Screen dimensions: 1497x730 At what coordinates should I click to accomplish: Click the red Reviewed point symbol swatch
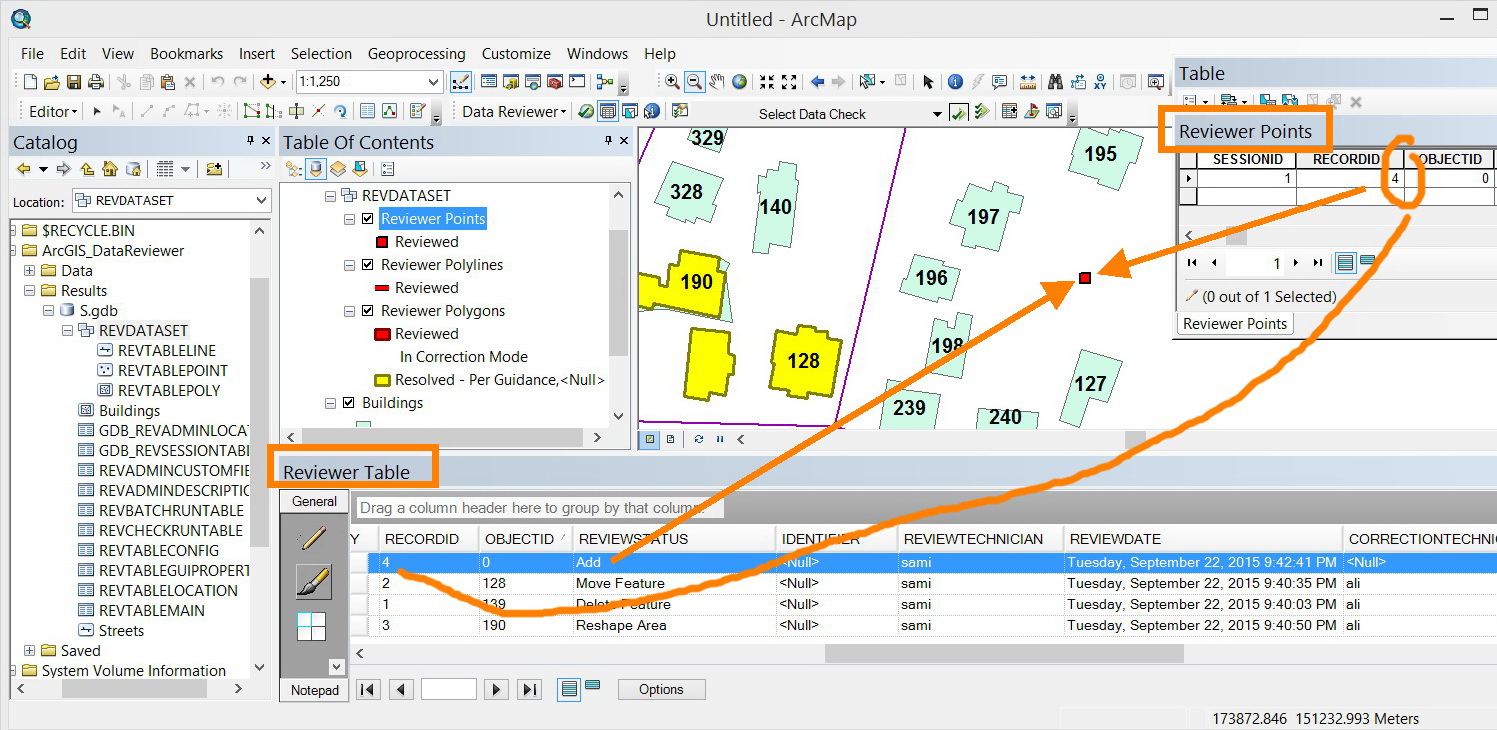[x=381, y=242]
